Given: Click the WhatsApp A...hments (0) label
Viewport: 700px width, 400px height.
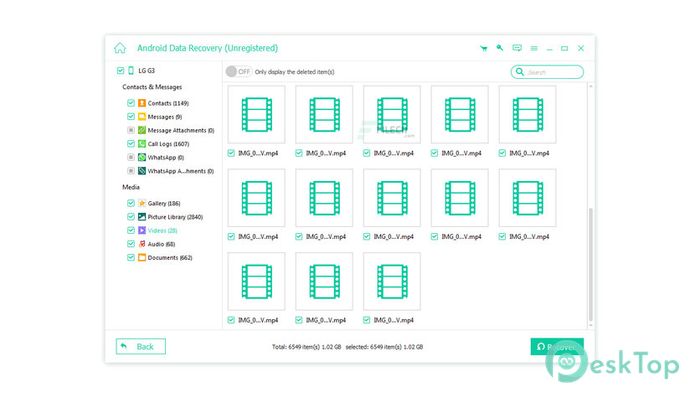Looking at the screenshot, I should [181, 171].
